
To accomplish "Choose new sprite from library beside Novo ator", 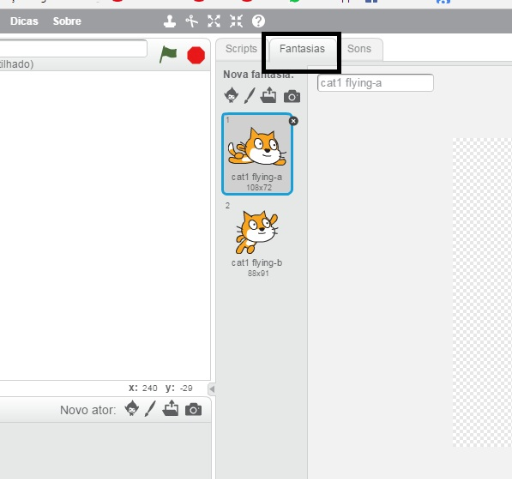I will point(132,408).
